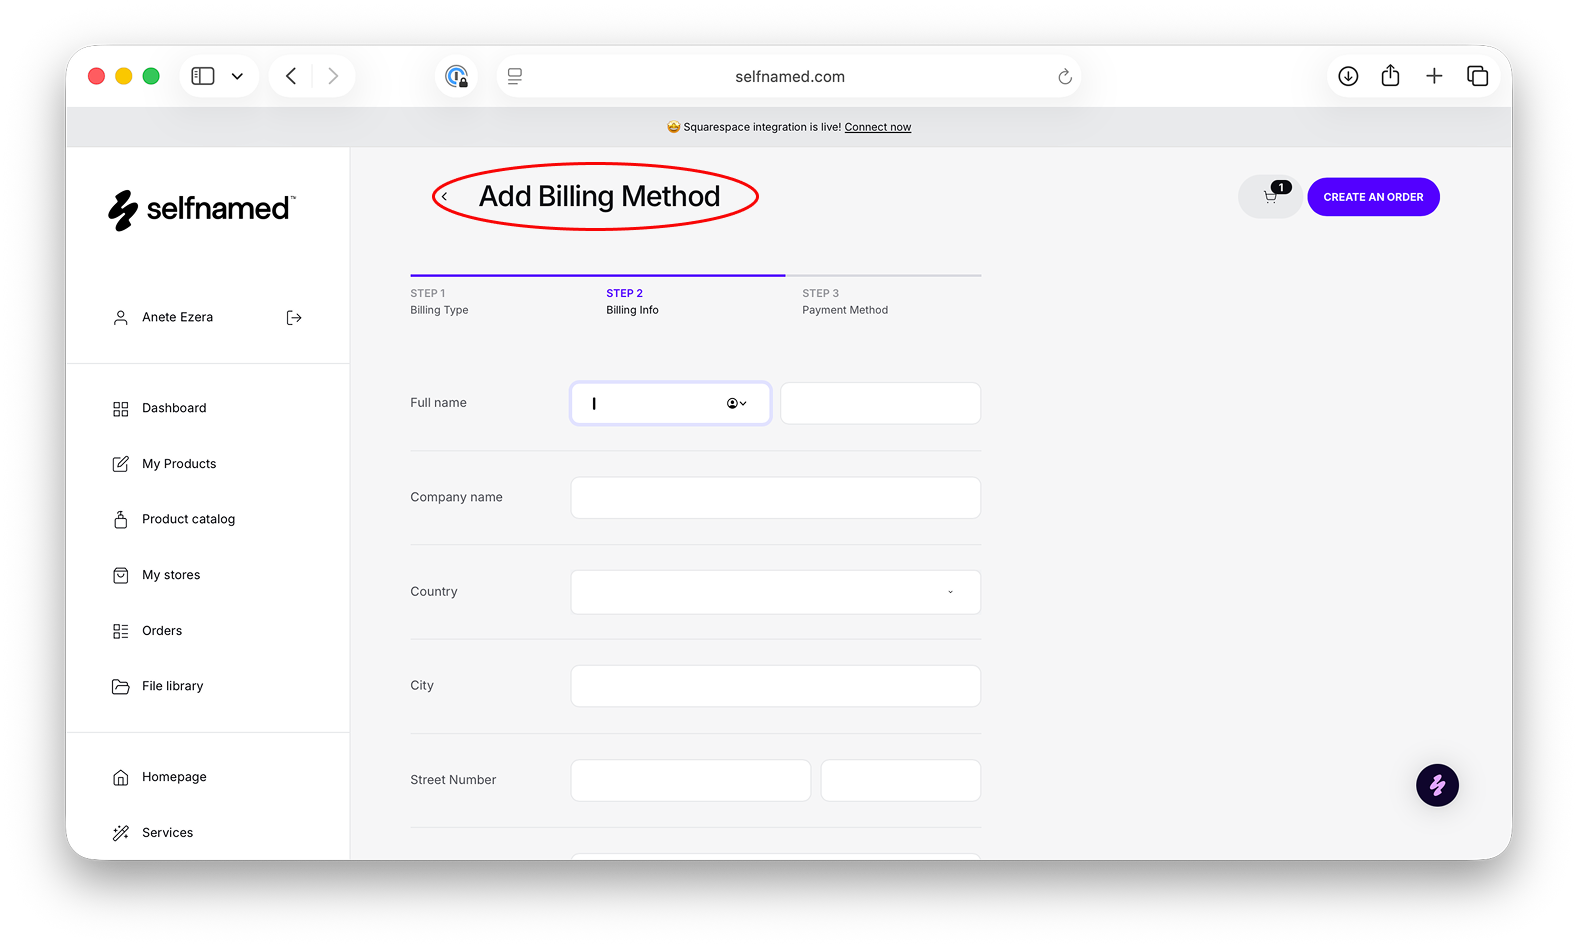This screenshot has height=948, width=1578.
Task: Open contact autofill dropdown in name field
Action: [x=737, y=403]
